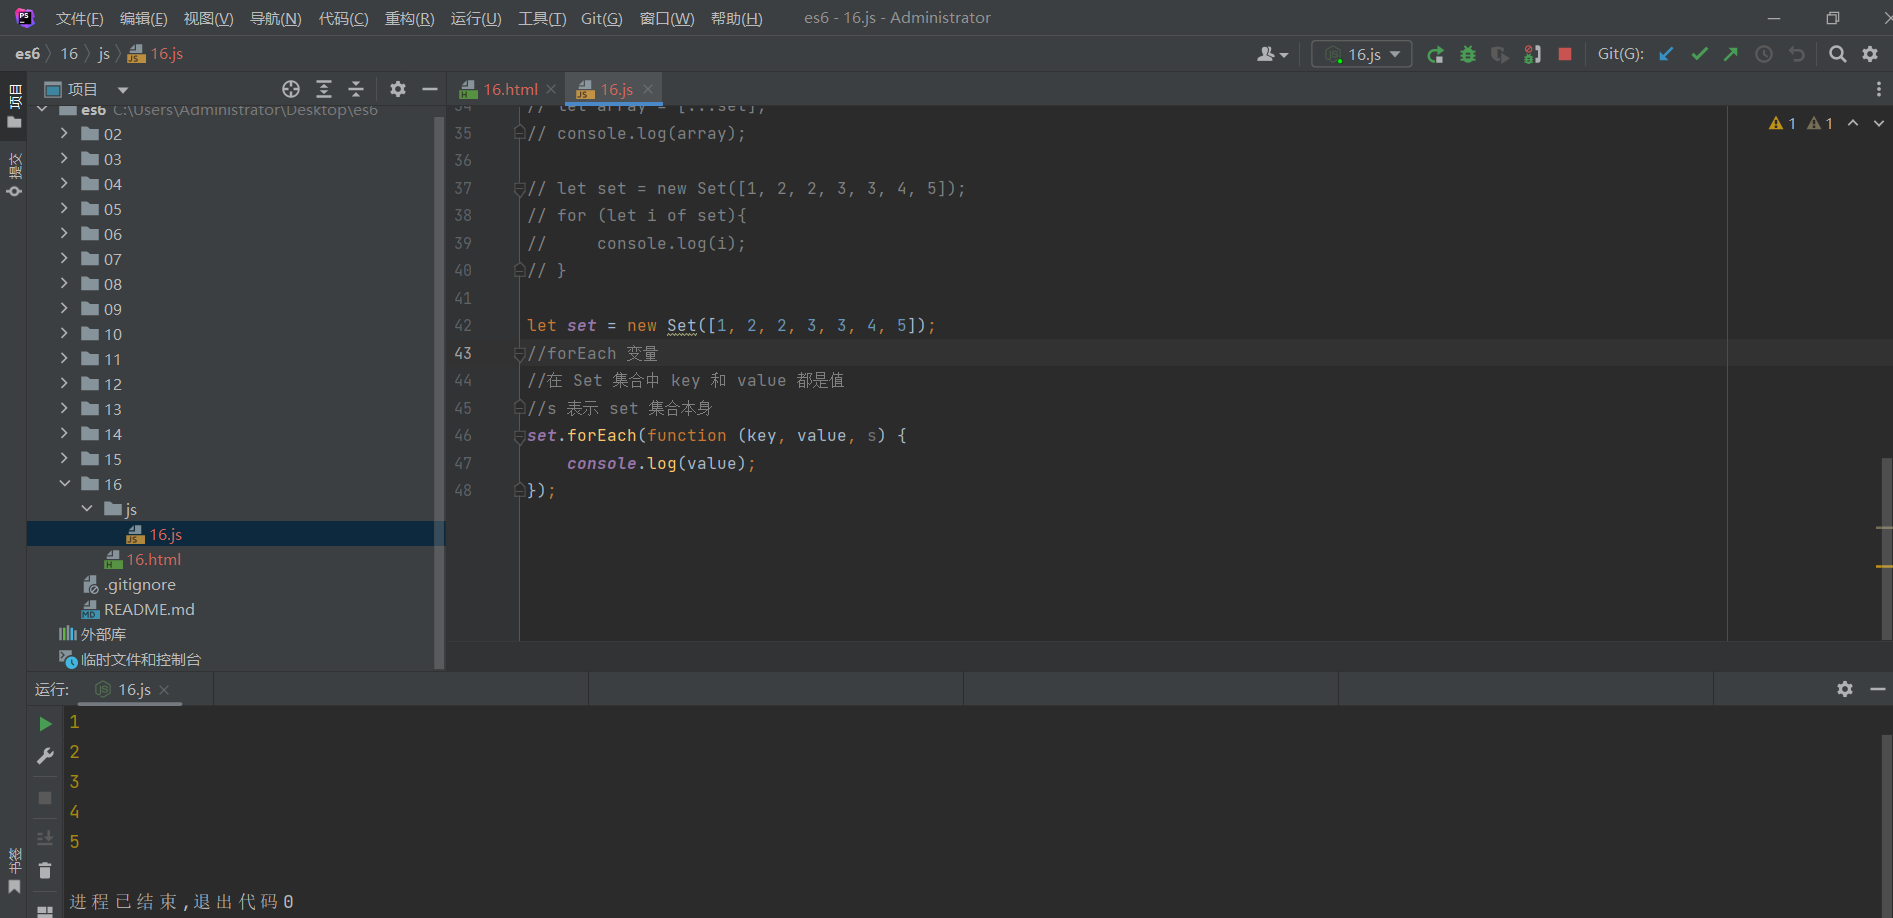Select 16.js file in project tree
The width and height of the screenshot is (1893, 918).
pyautogui.click(x=166, y=534)
